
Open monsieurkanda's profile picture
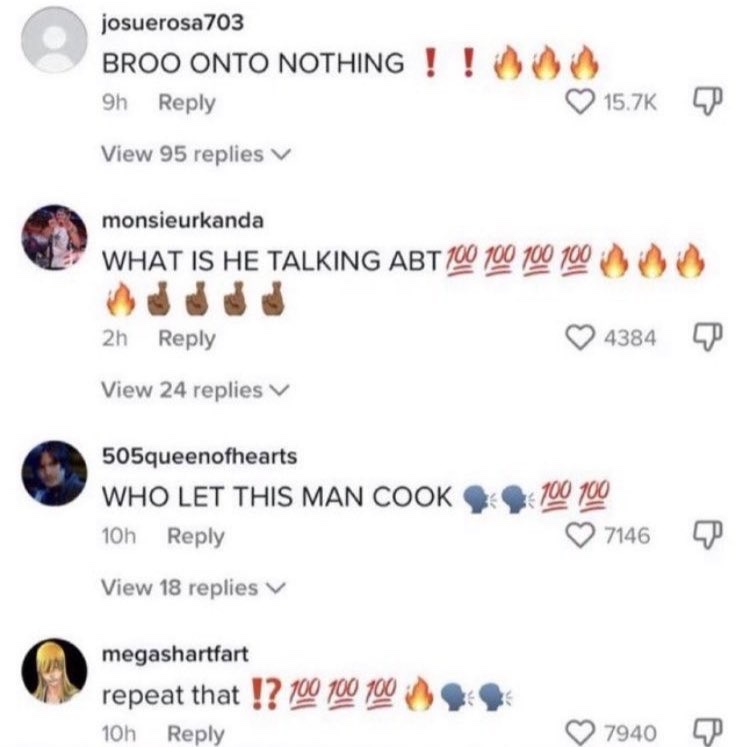coord(55,237)
